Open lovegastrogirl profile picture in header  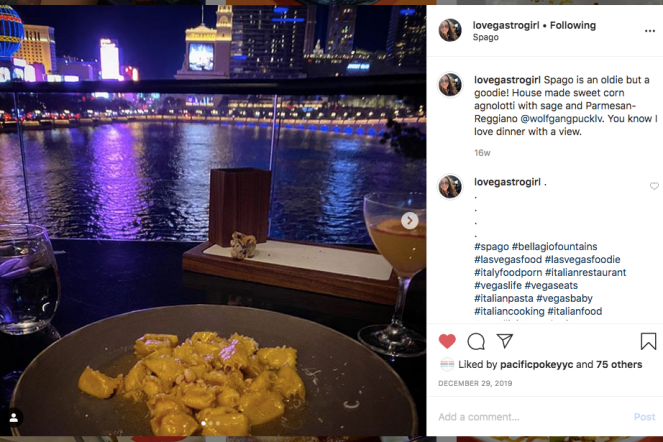(x=449, y=30)
